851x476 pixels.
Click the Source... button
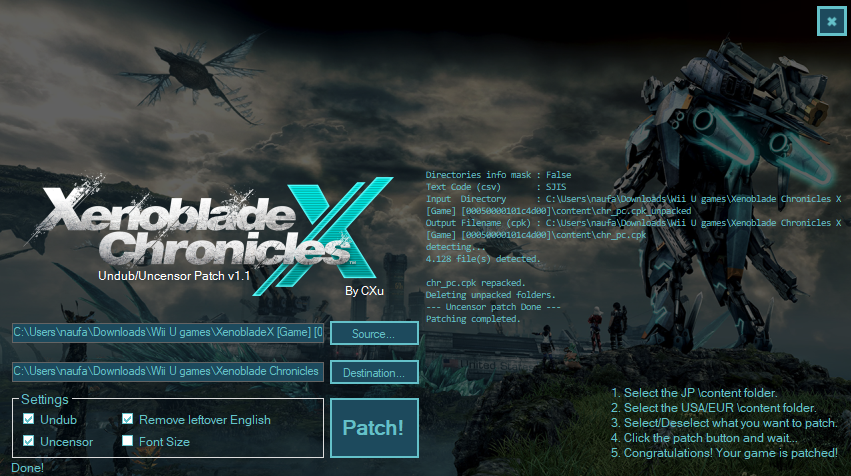pyautogui.click(x=374, y=333)
